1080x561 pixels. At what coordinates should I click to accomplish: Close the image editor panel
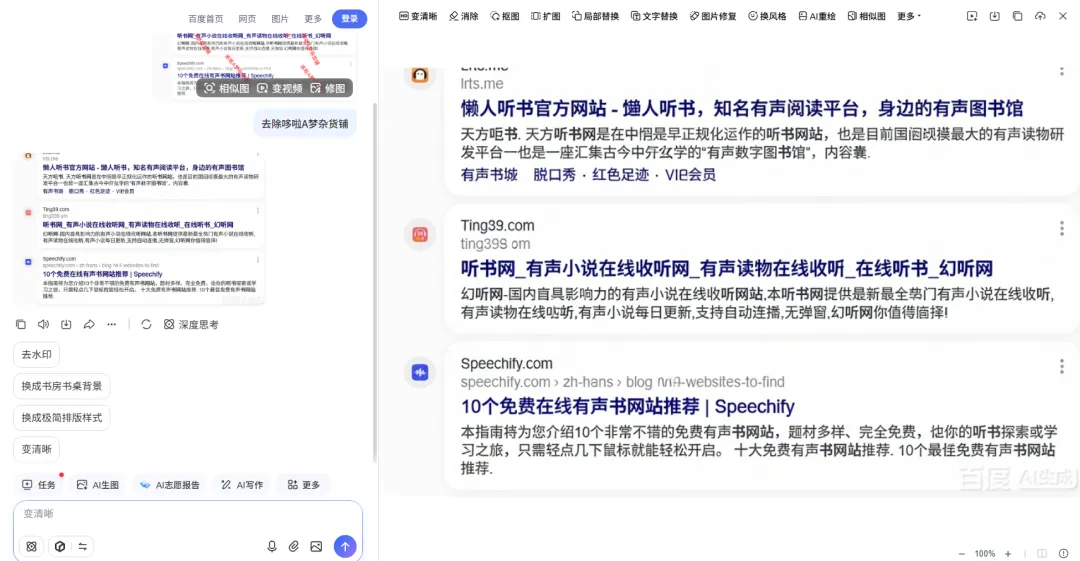click(x=1063, y=16)
